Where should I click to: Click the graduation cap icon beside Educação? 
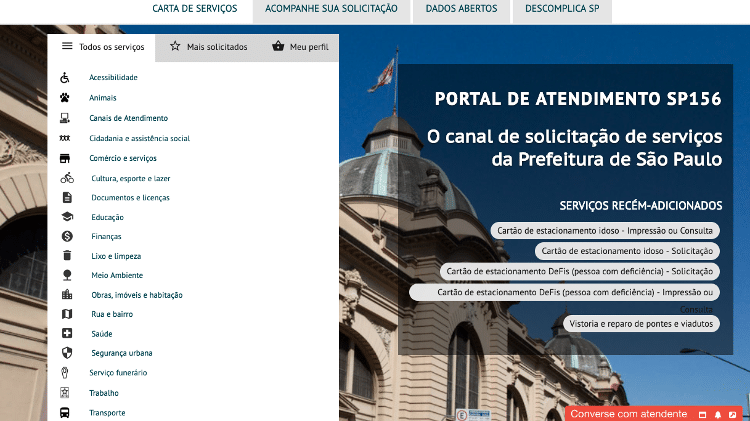coord(67,217)
